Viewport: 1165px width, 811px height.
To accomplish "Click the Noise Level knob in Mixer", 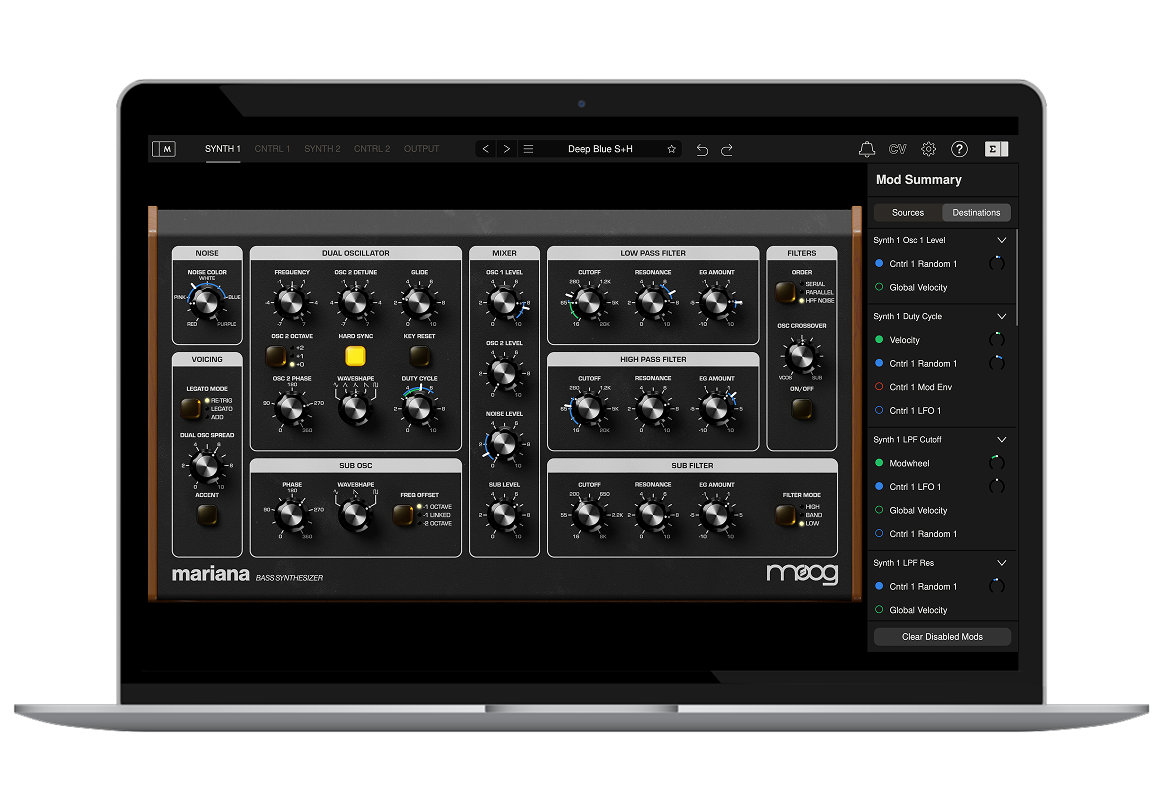I will 504,443.
